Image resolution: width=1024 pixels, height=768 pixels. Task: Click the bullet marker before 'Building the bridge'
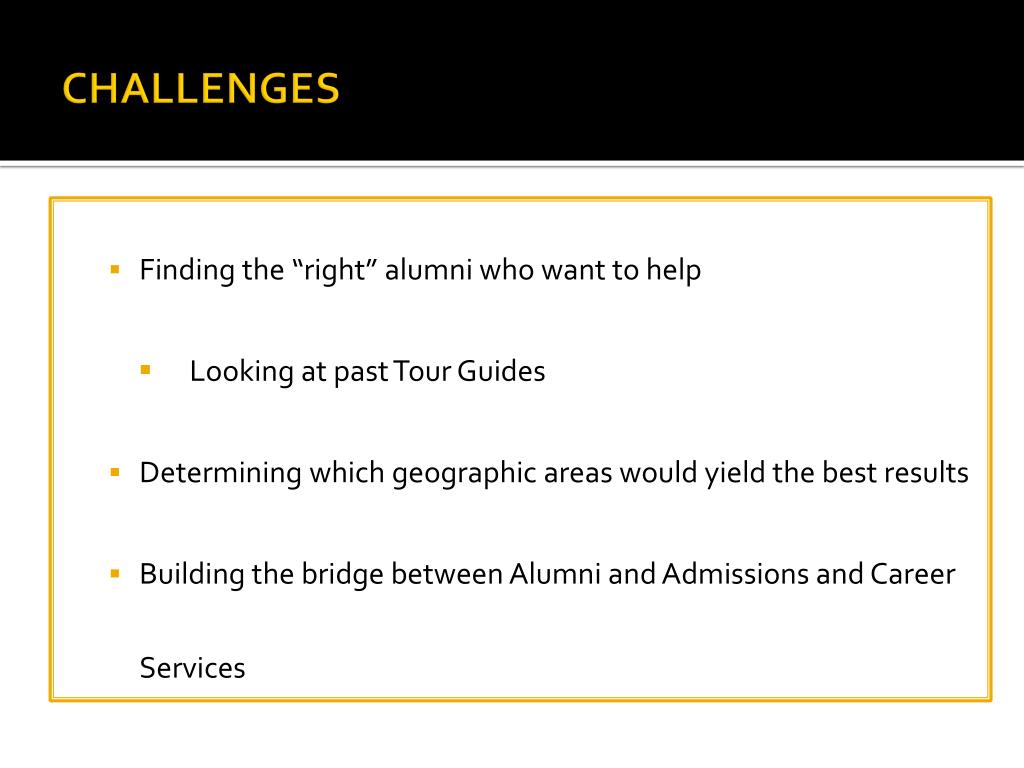point(115,574)
